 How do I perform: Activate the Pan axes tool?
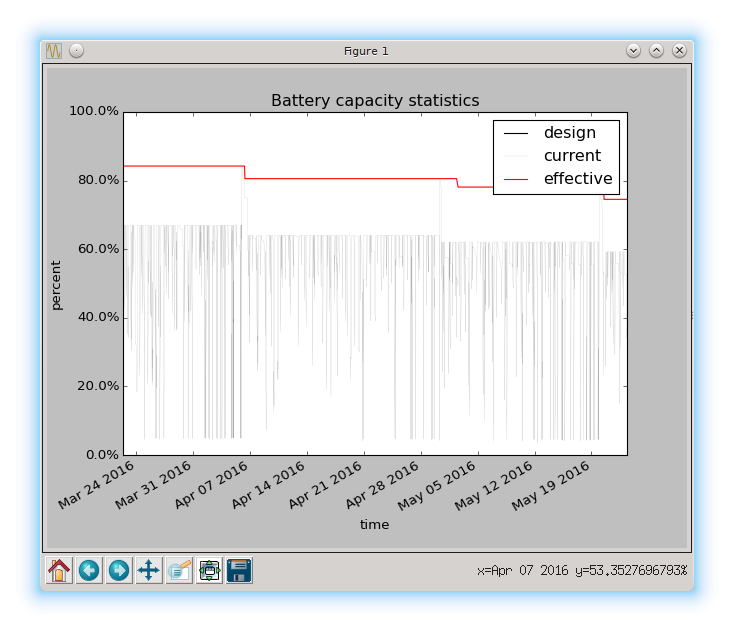[x=149, y=571]
